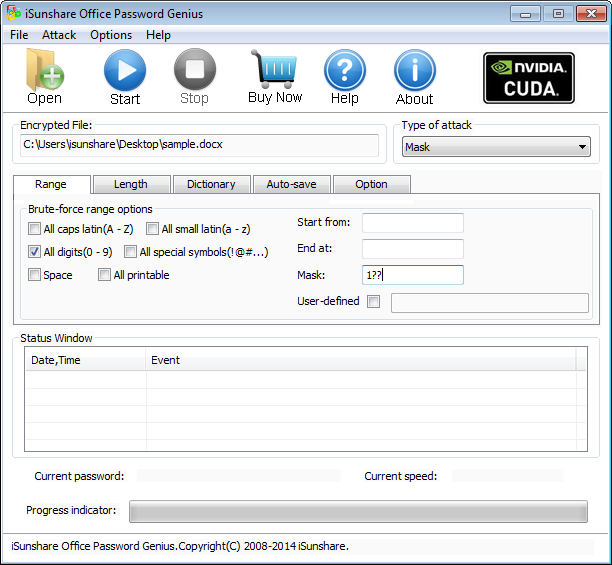Open the Help menu
Viewport: 612px width, 565px height.
(158, 35)
